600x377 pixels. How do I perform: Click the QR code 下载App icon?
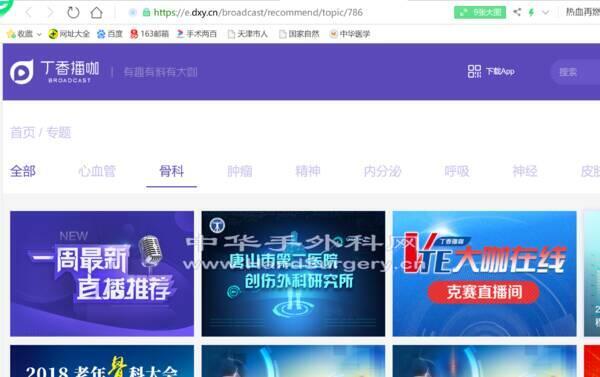coord(474,71)
